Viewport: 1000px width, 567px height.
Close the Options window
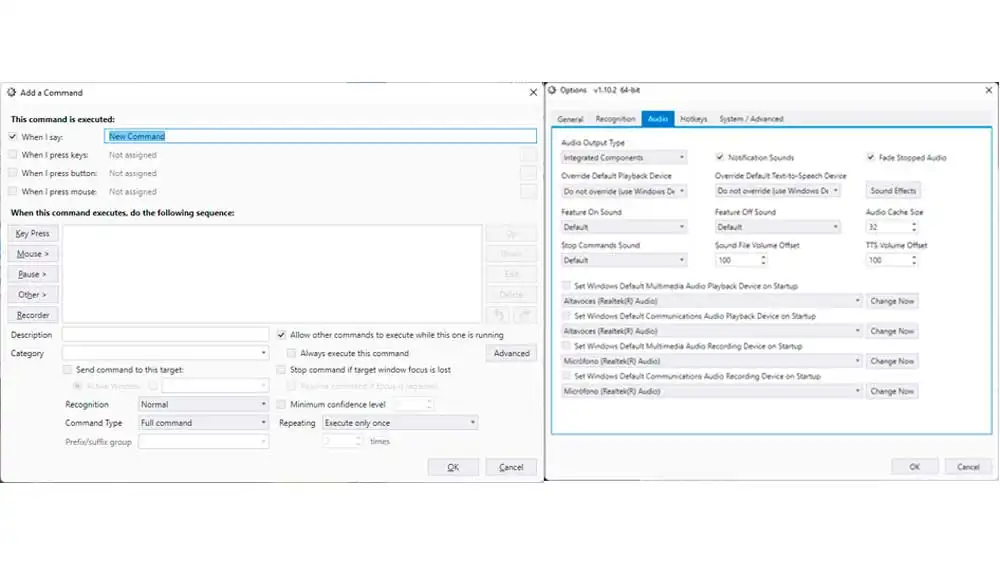(989, 90)
